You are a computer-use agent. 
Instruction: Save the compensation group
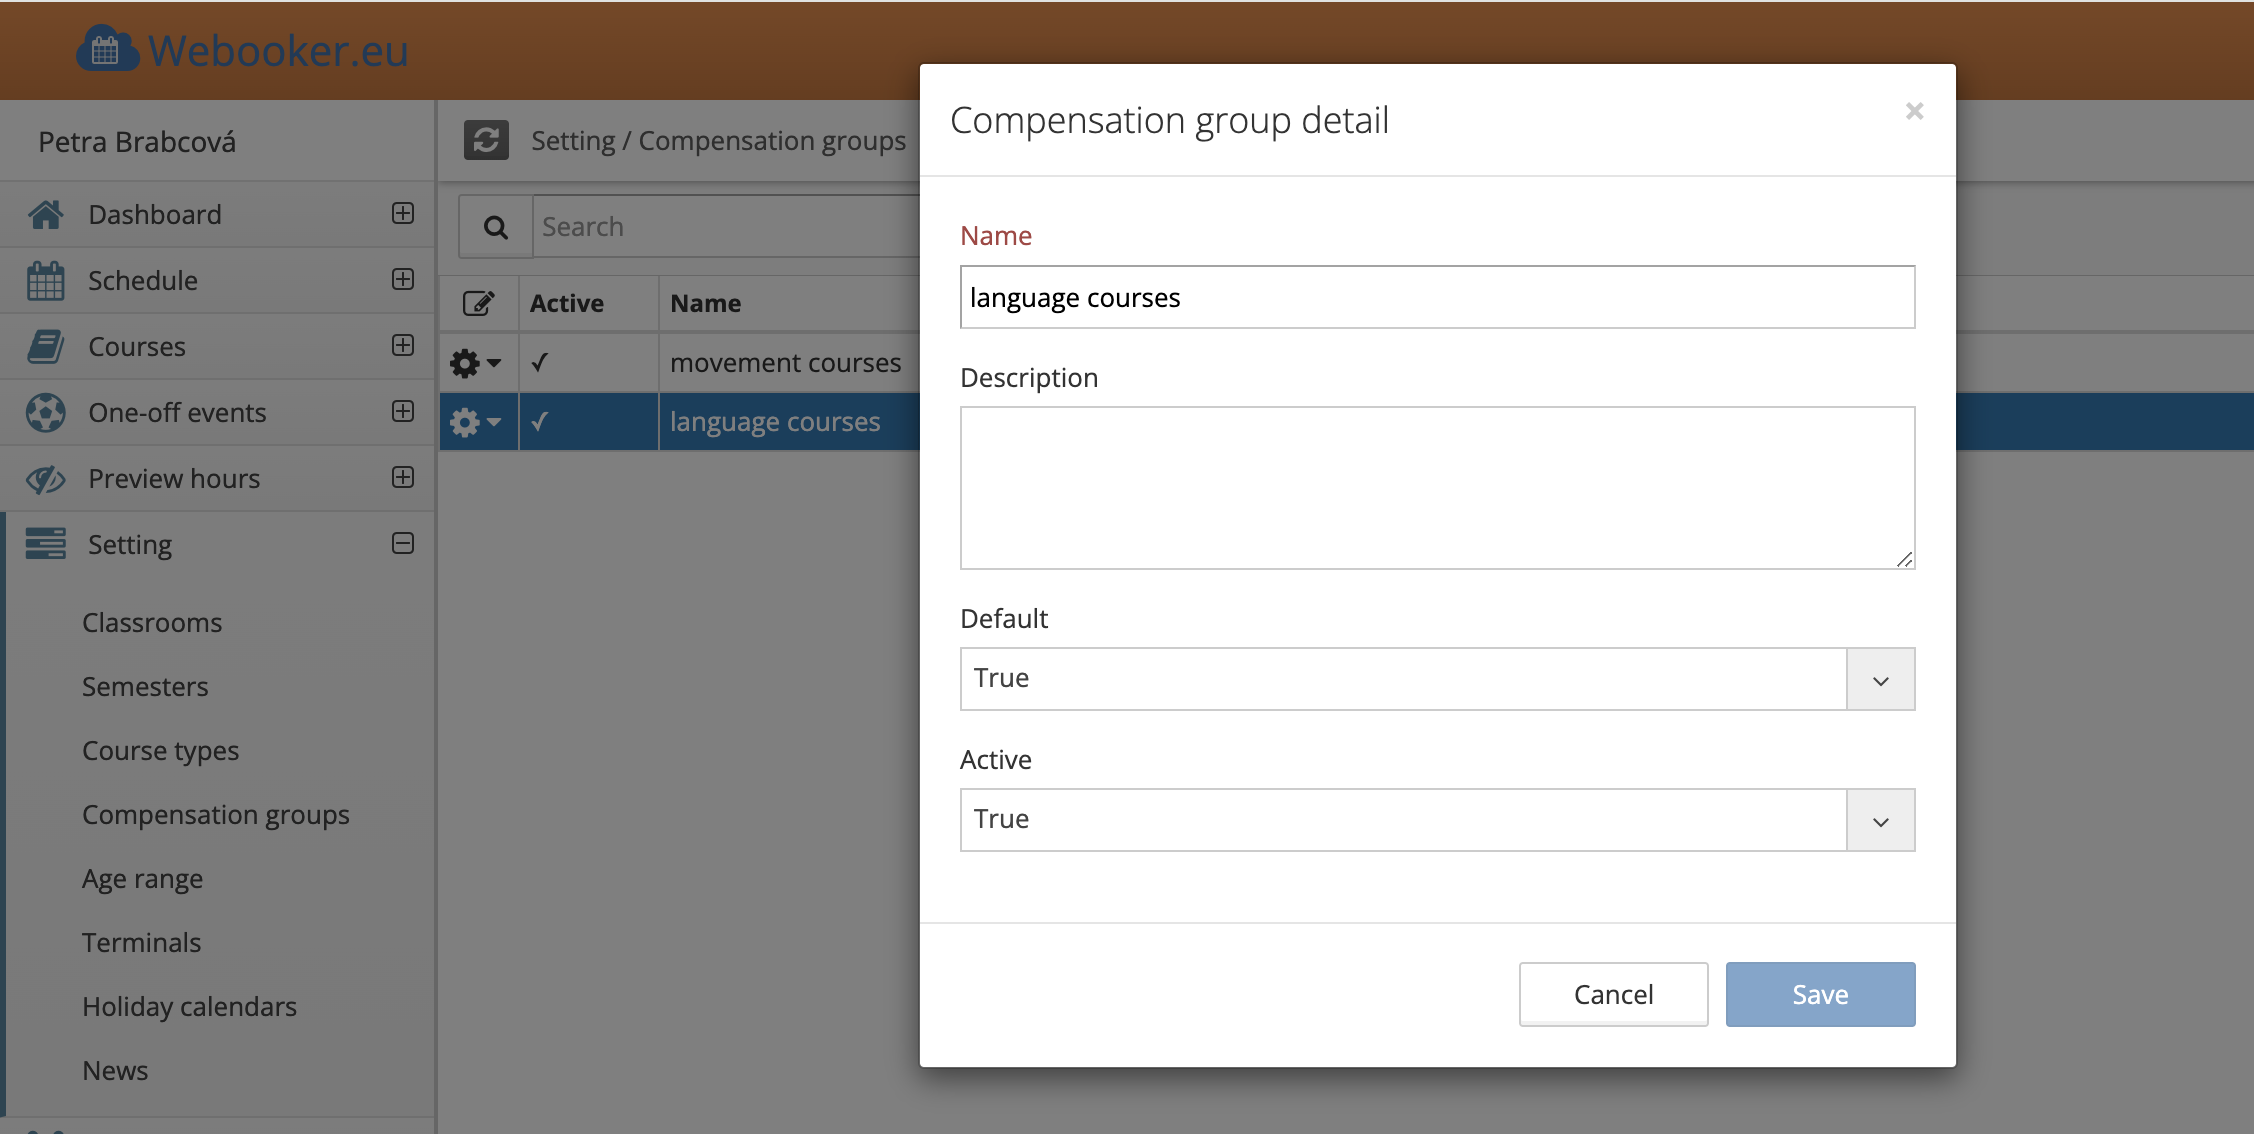[1819, 995]
